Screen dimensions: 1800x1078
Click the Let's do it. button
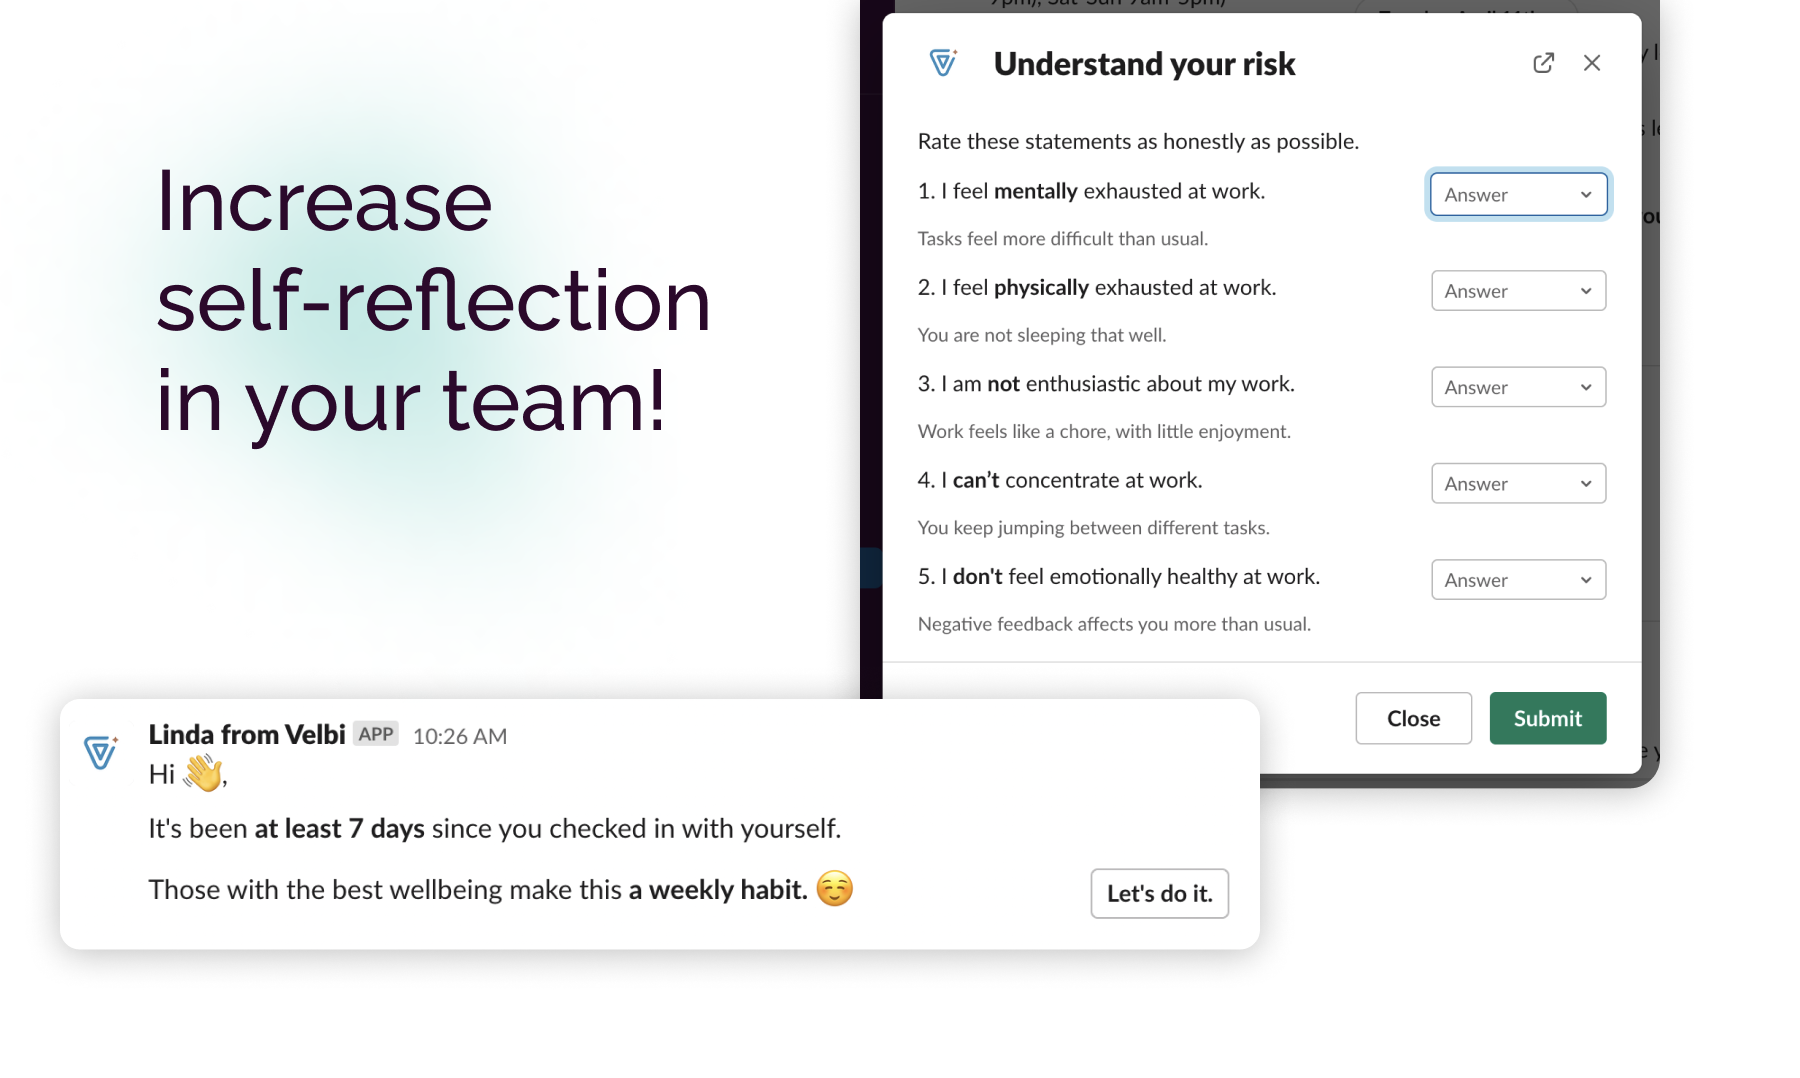[1159, 893]
